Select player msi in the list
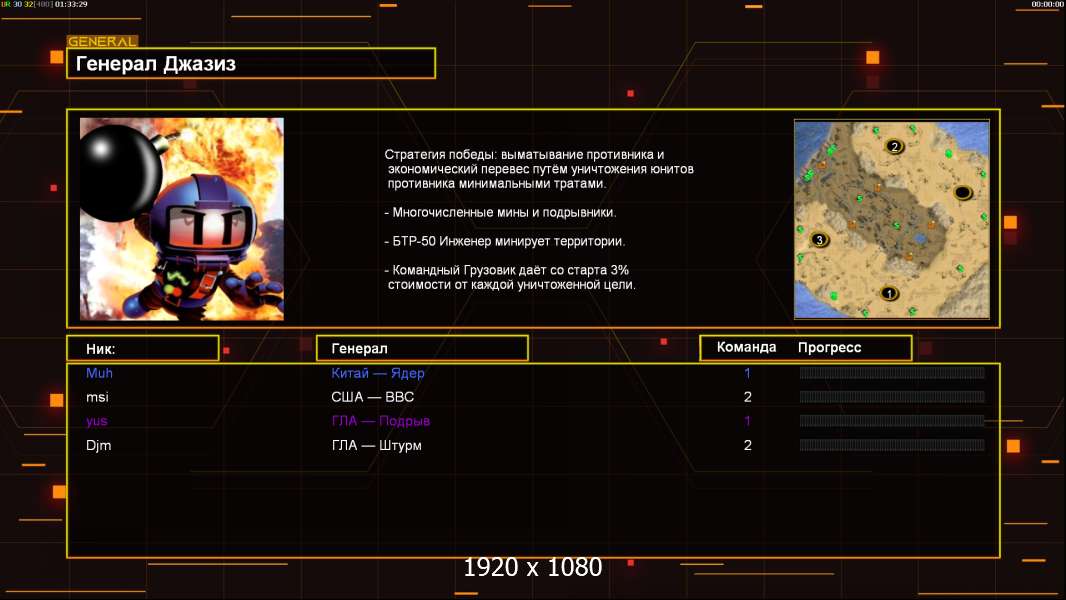 97,397
